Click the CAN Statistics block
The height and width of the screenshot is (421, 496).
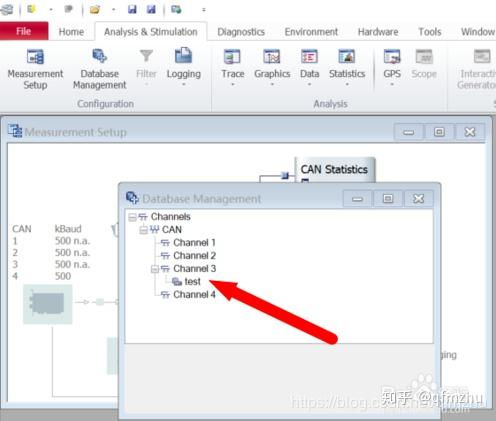coord(335,170)
